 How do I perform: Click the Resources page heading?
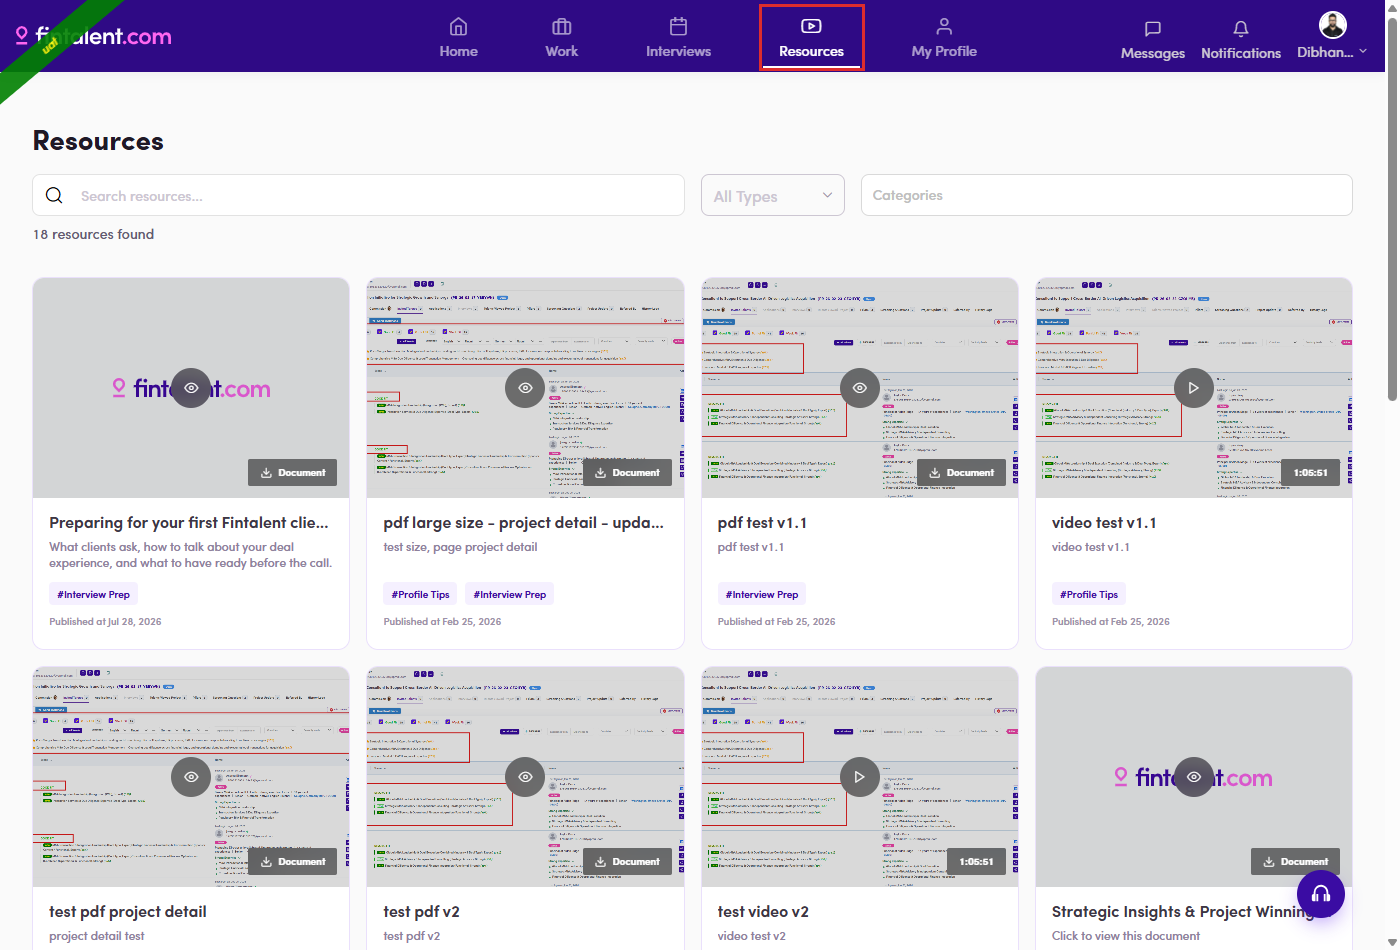pos(98,141)
